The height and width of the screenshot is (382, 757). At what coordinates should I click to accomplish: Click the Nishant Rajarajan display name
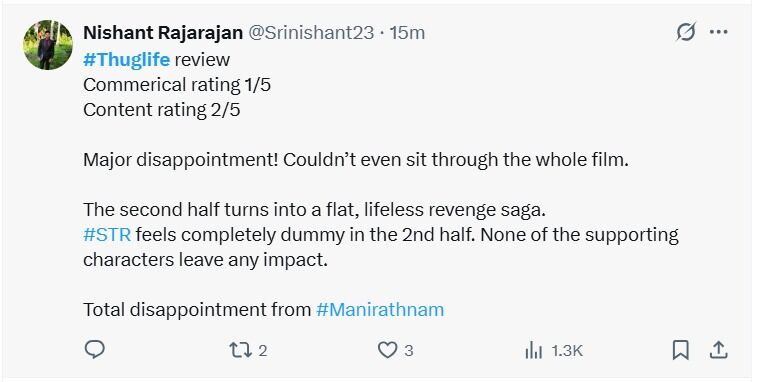(x=163, y=32)
